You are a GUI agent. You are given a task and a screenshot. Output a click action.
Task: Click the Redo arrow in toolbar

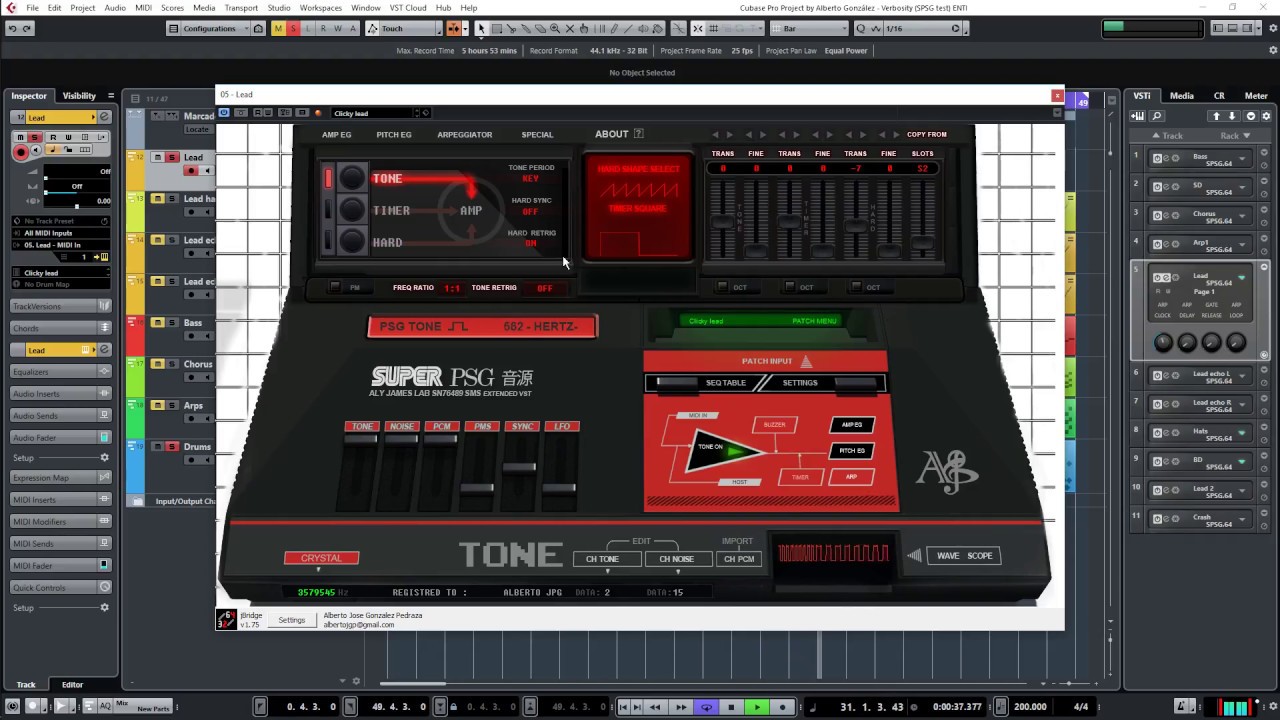pyautogui.click(x=27, y=28)
